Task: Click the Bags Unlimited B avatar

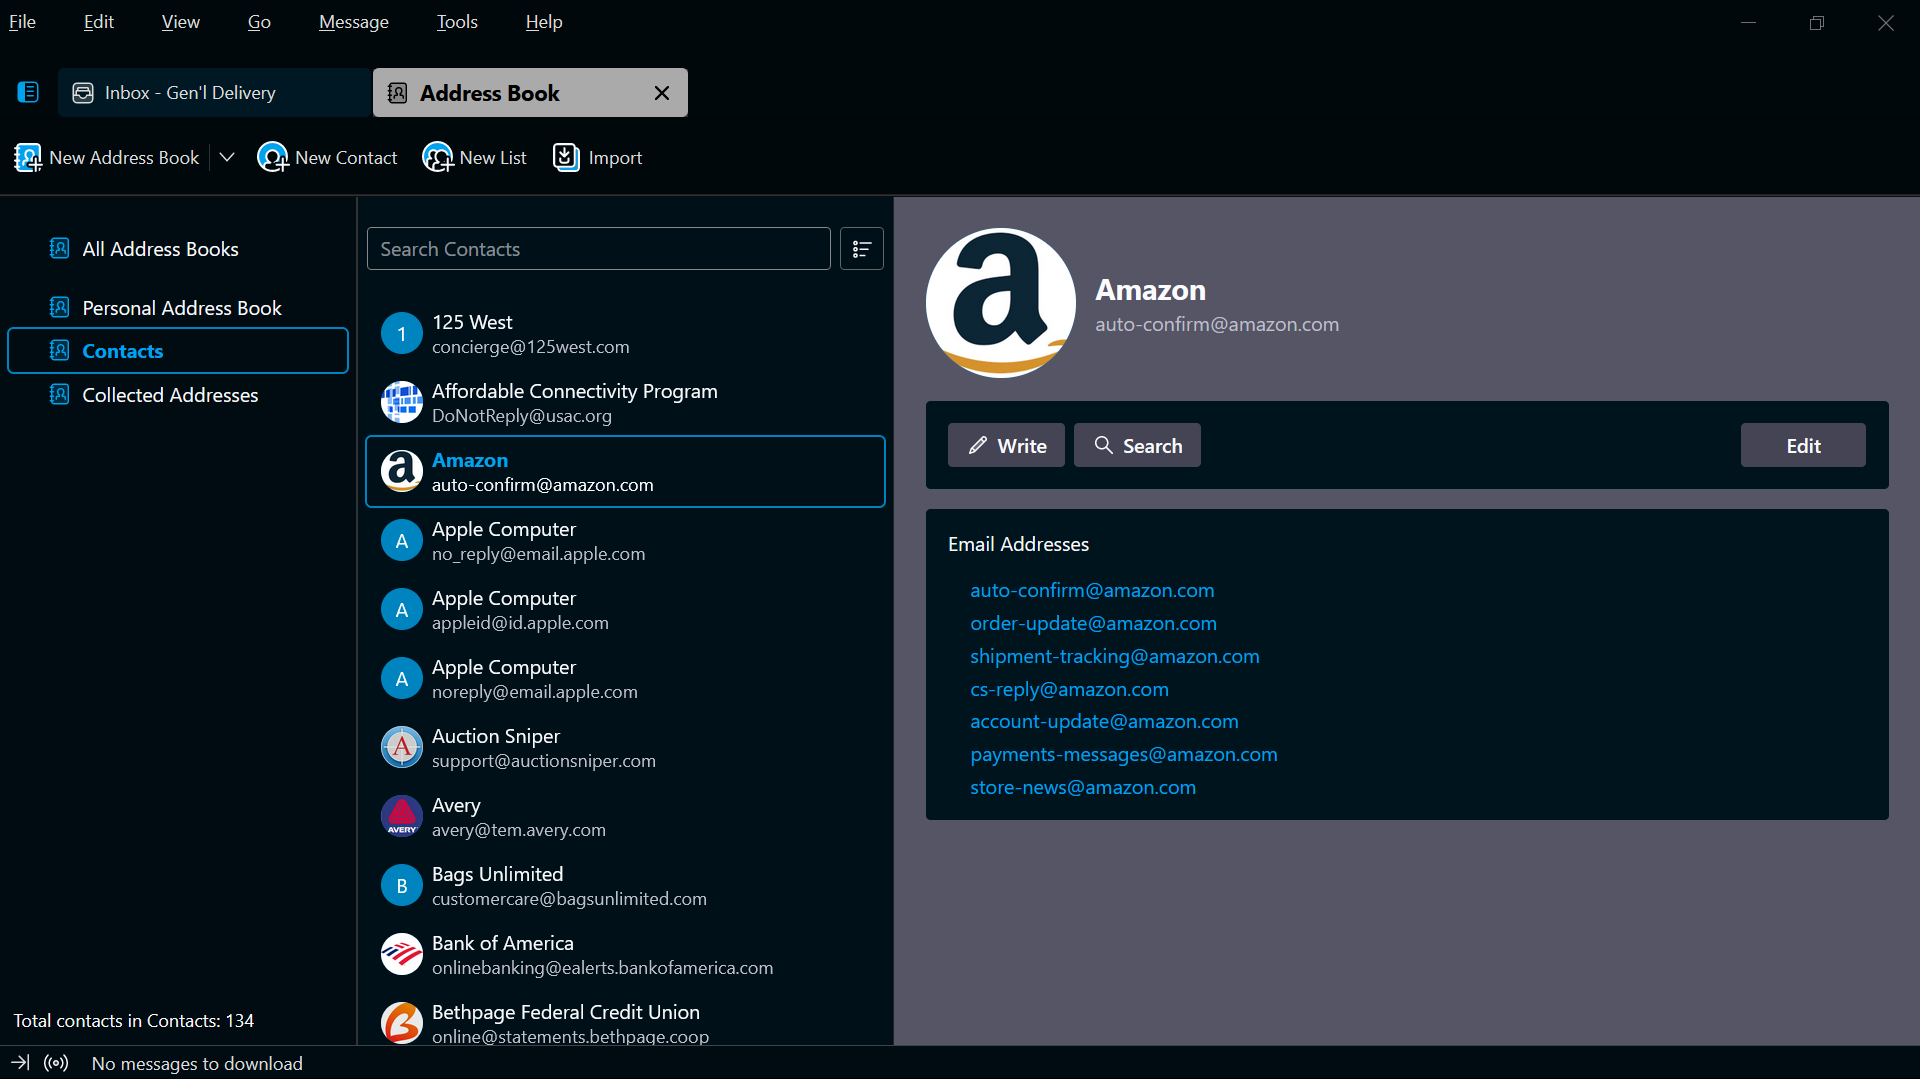Action: pos(402,885)
